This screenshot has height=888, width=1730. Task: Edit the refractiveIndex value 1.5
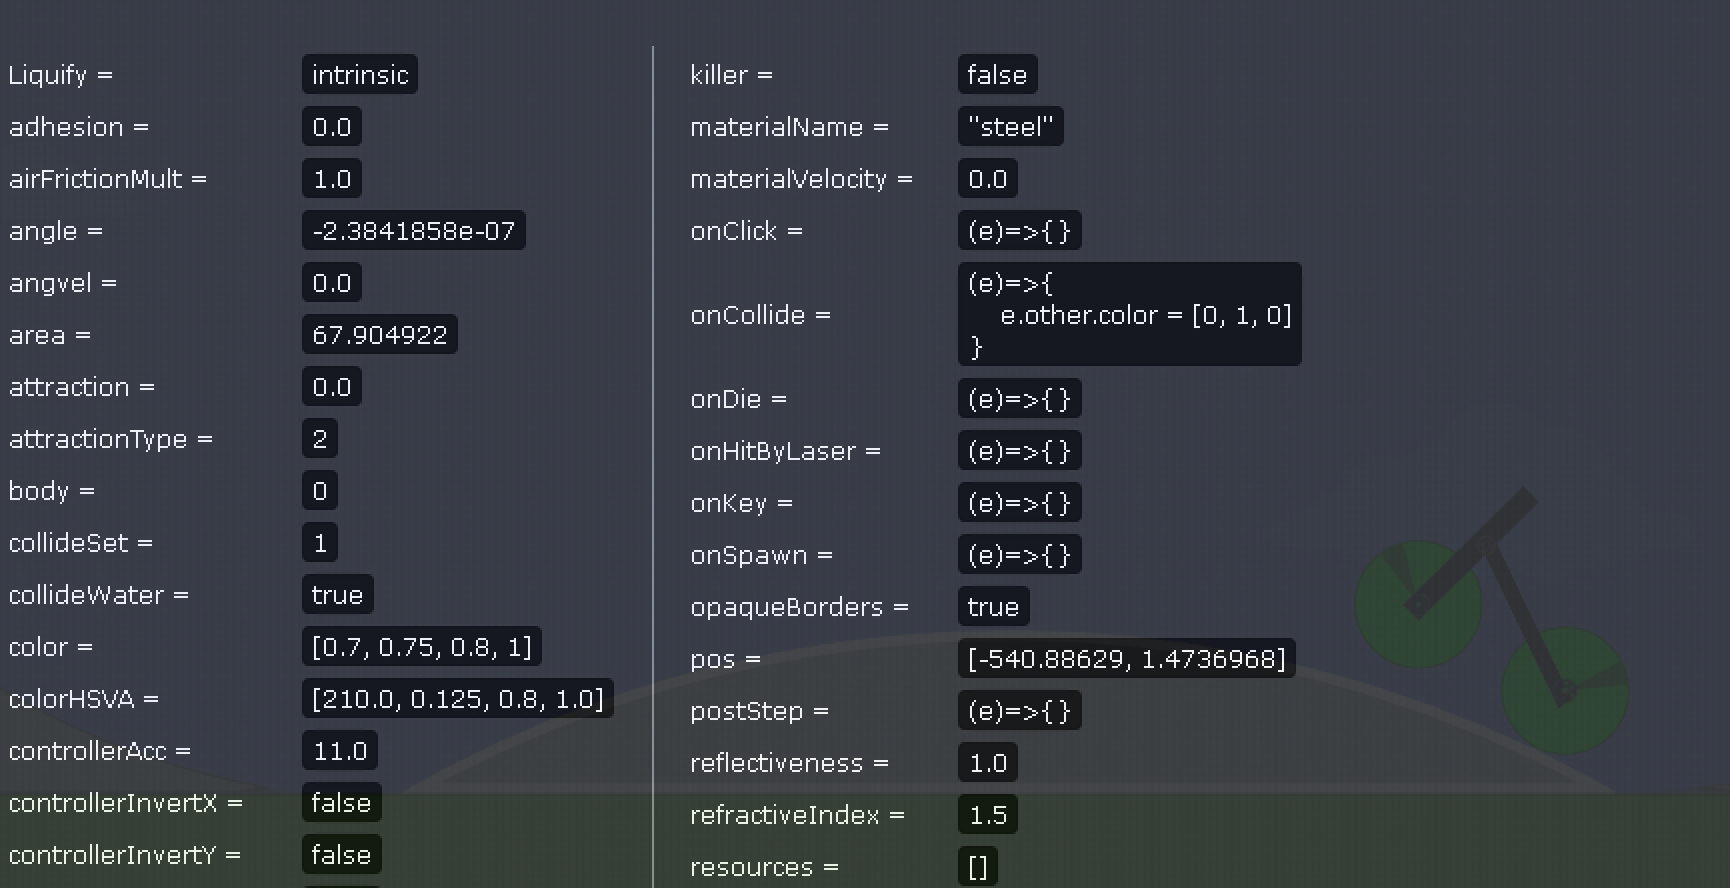coord(988,815)
